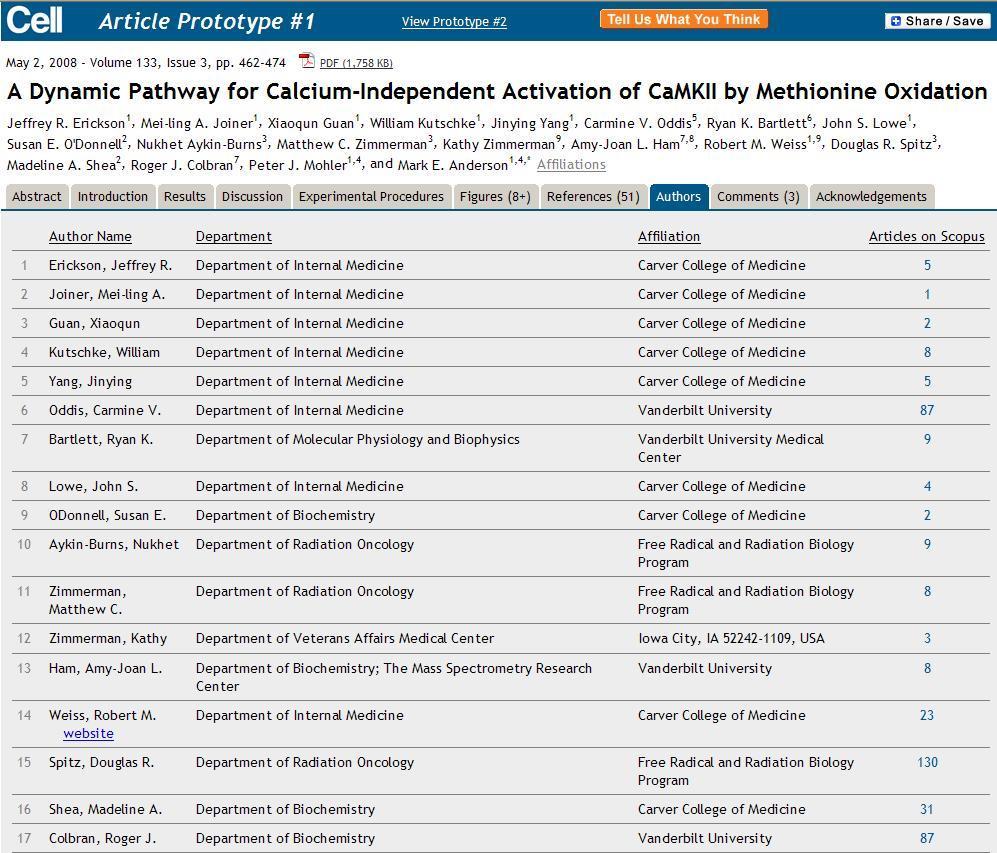The height and width of the screenshot is (853, 997).
Task: Open Scopus articles count for Shea, Madeline A.
Action: [x=927, y=809]
